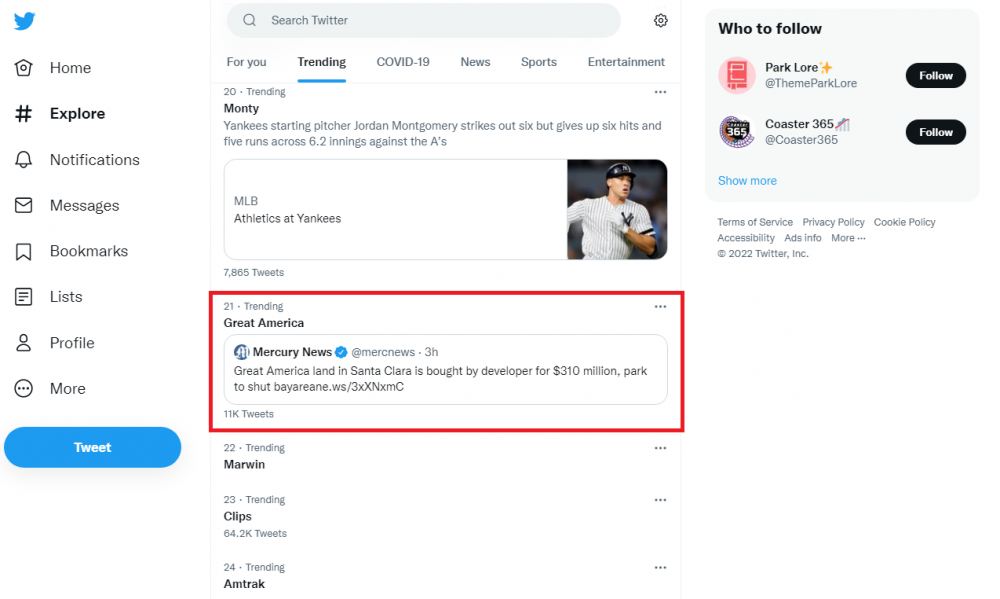
Task: Switch to the Sports tab
Action: point(539,62)
